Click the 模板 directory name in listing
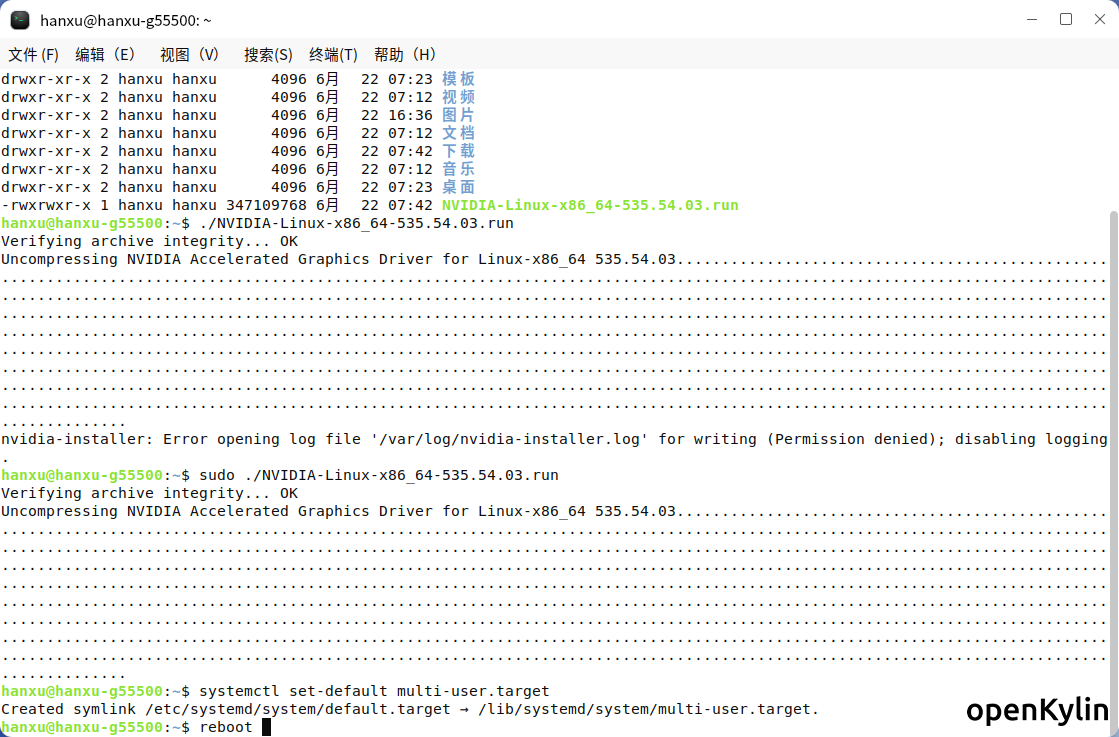Screen dimensions: 1119x737 458,79
